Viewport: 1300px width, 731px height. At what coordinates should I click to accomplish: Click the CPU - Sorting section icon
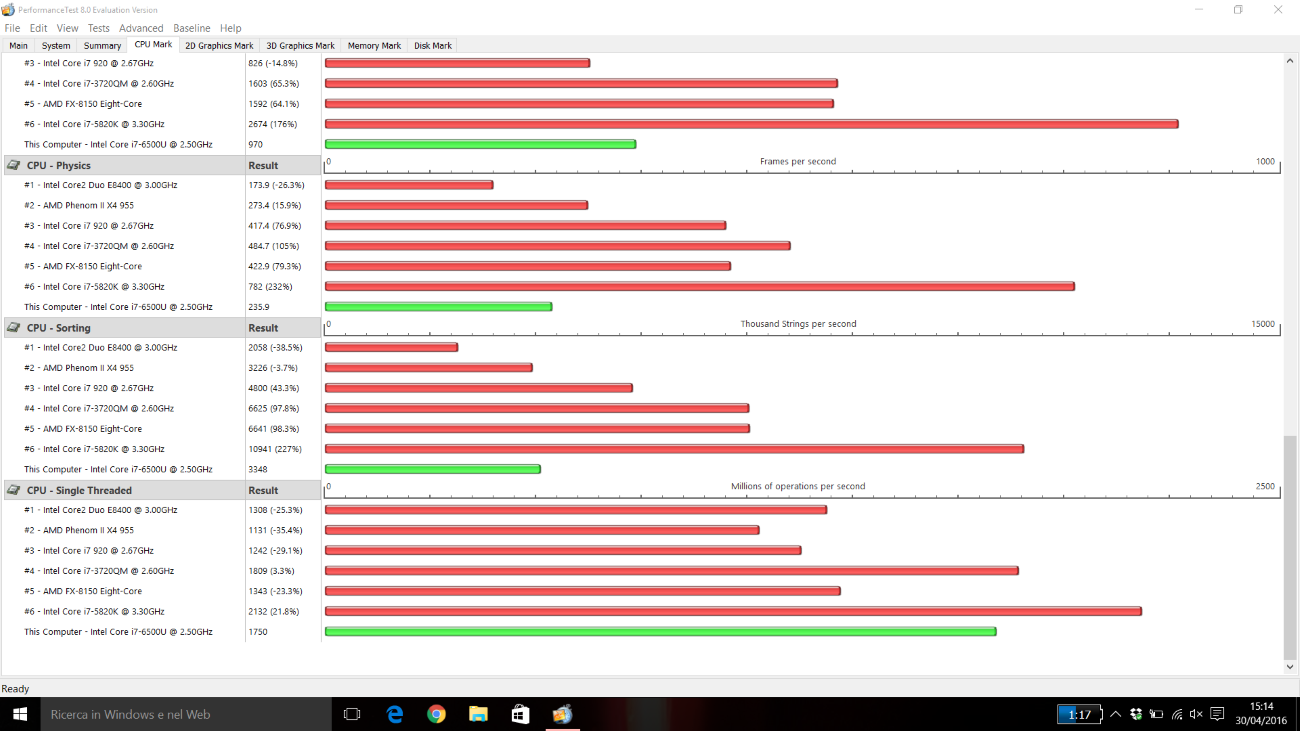point(14,328)
